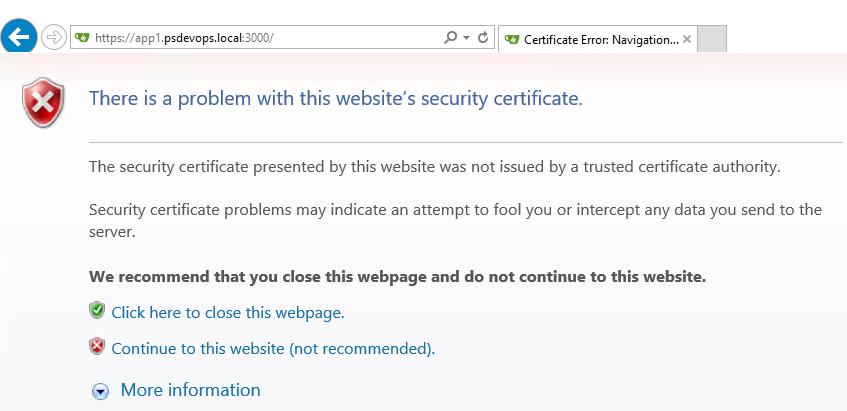847x411 pixels.
Task: Click green shield beside close webpage link
Action: coord(97,310)
